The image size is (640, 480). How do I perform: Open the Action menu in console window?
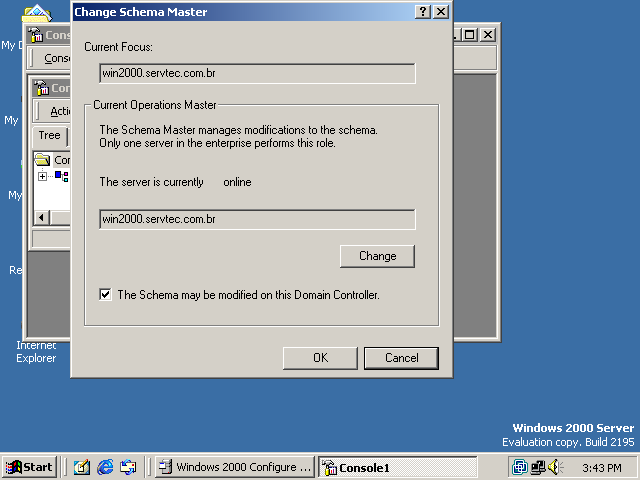click(60, 111)
